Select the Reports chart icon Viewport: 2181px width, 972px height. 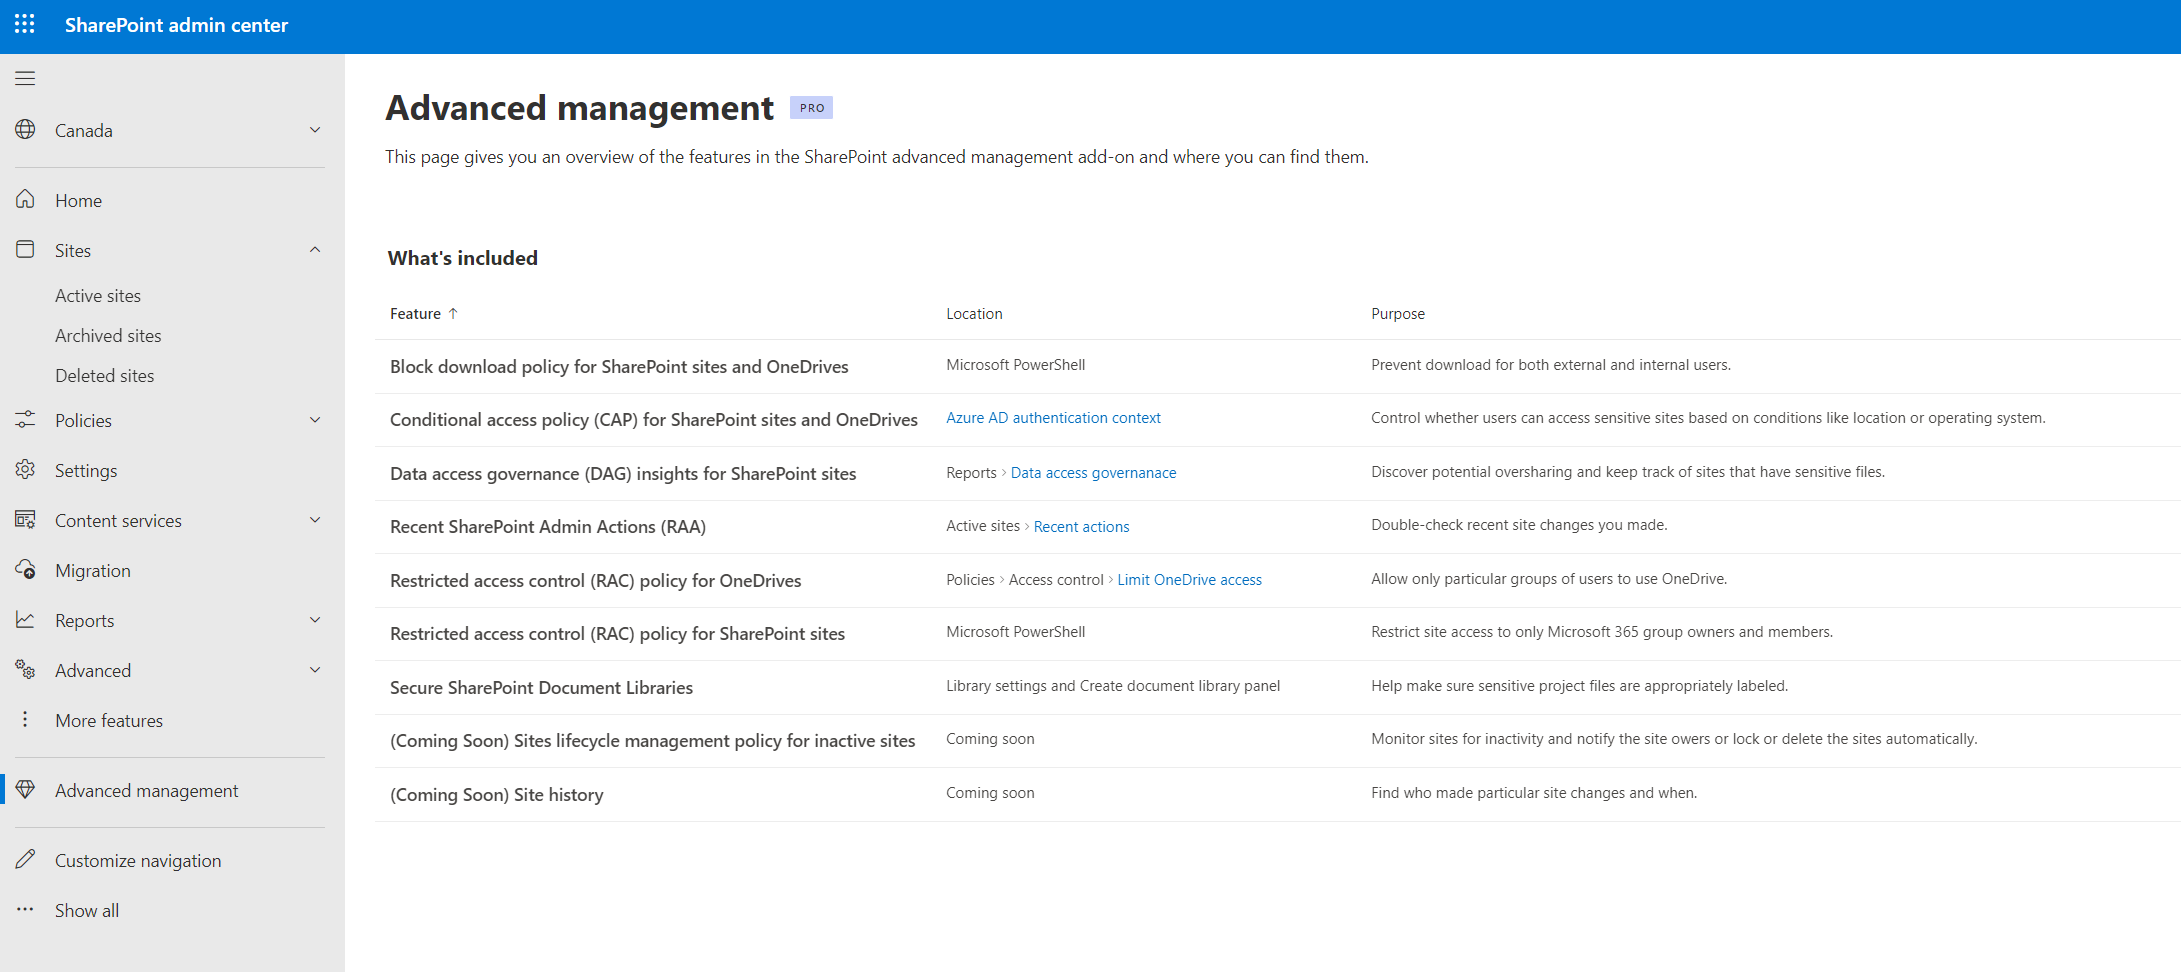click(25, 619)
